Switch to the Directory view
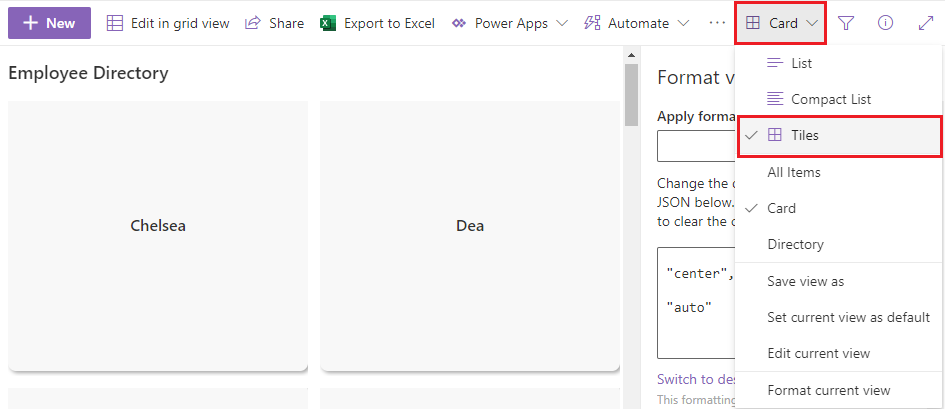Viewport: 945px width, 409px height. [x=838, y=245]
